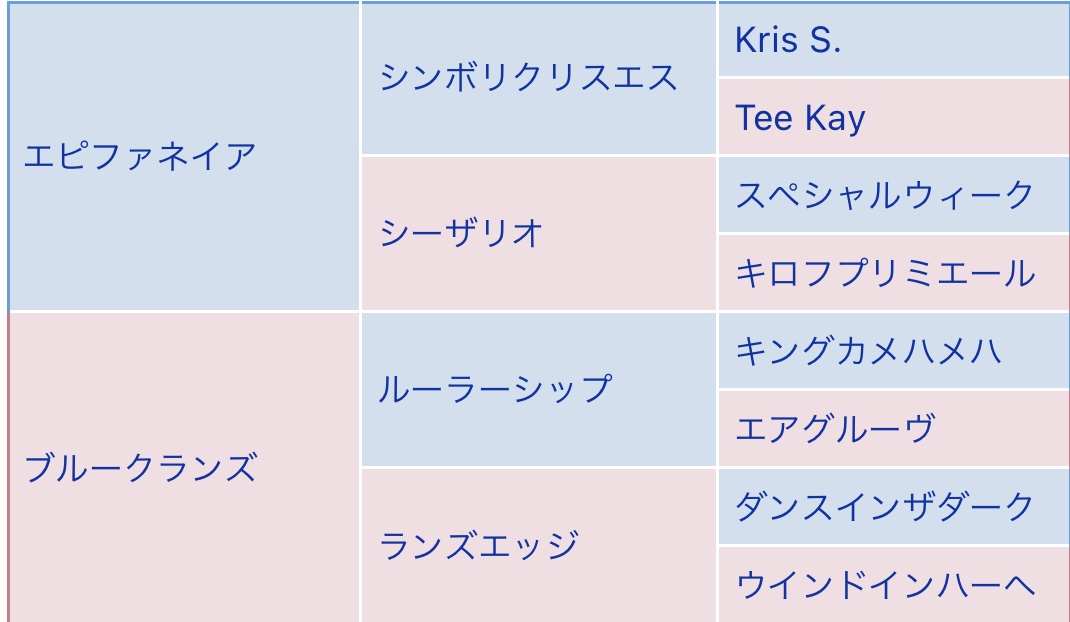Open the キングカメハメハ link
Screen dimensions: 1070x622
tap(868, 351)
